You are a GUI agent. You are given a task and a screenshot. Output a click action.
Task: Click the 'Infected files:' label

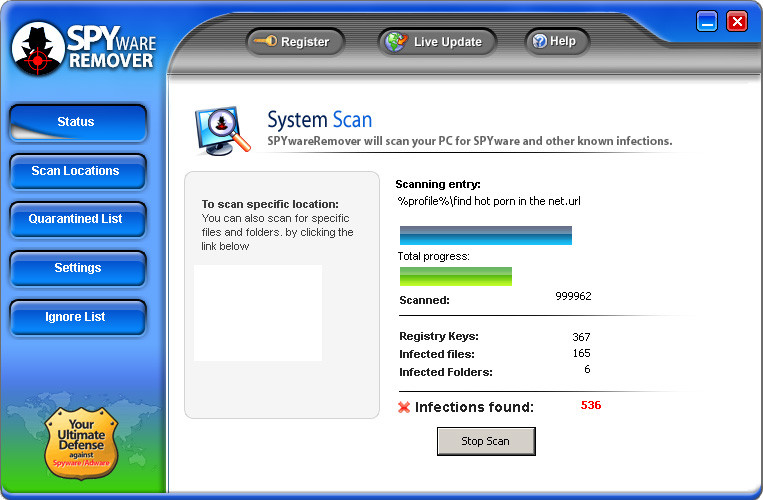437,354
